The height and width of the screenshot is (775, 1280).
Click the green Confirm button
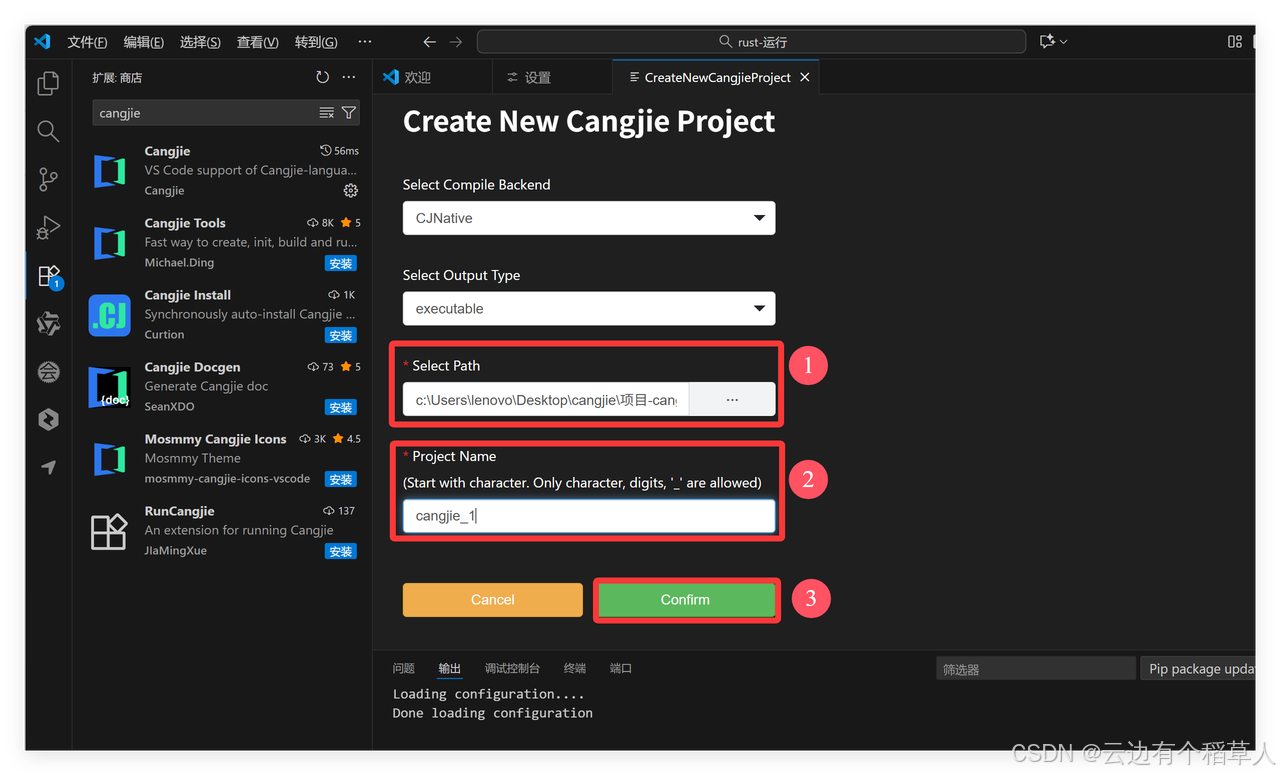tap(685, 600)
